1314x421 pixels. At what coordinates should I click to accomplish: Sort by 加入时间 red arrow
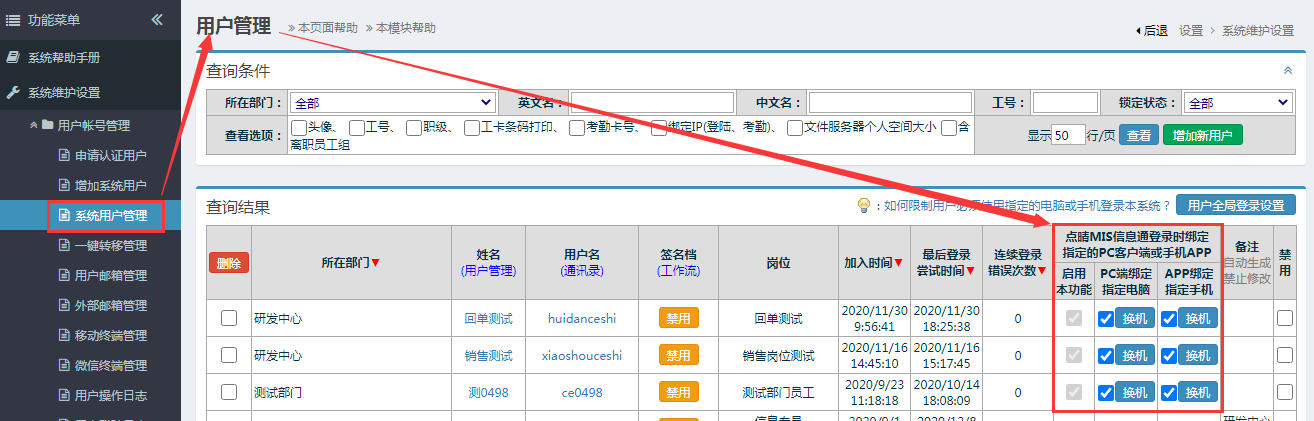point(898,263)
